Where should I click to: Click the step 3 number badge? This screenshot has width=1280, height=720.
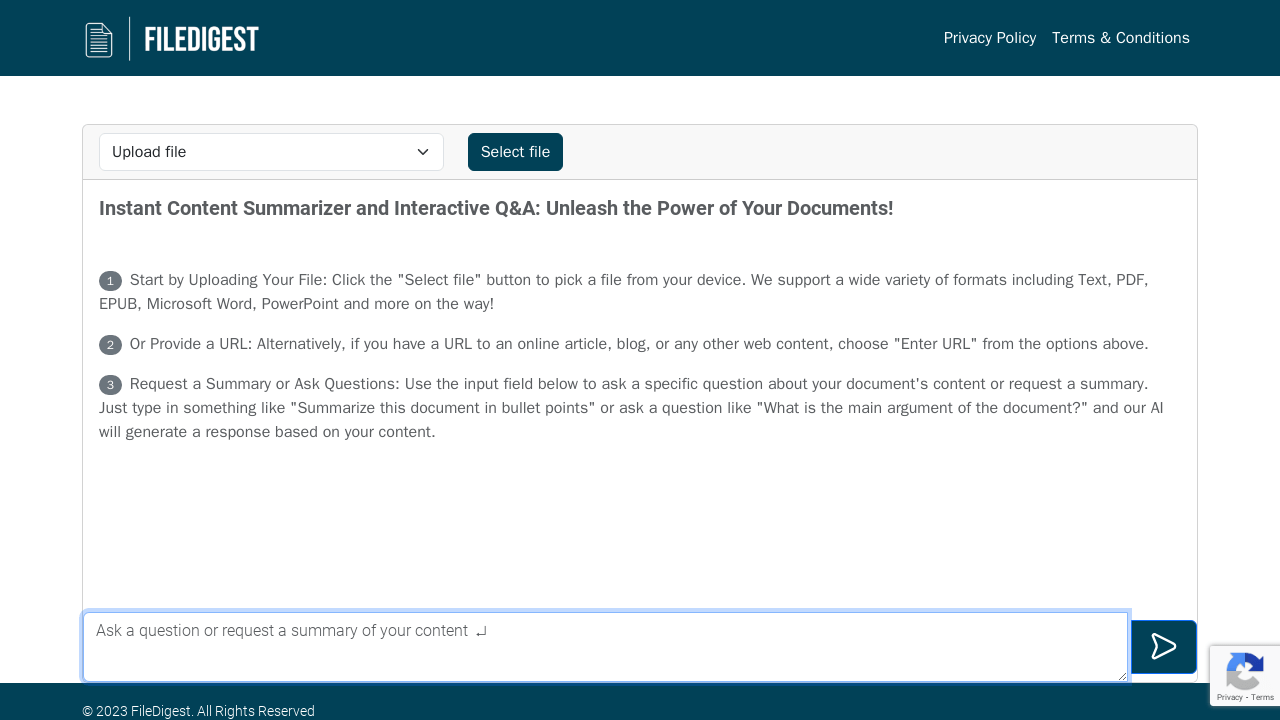tap(110, 385)
